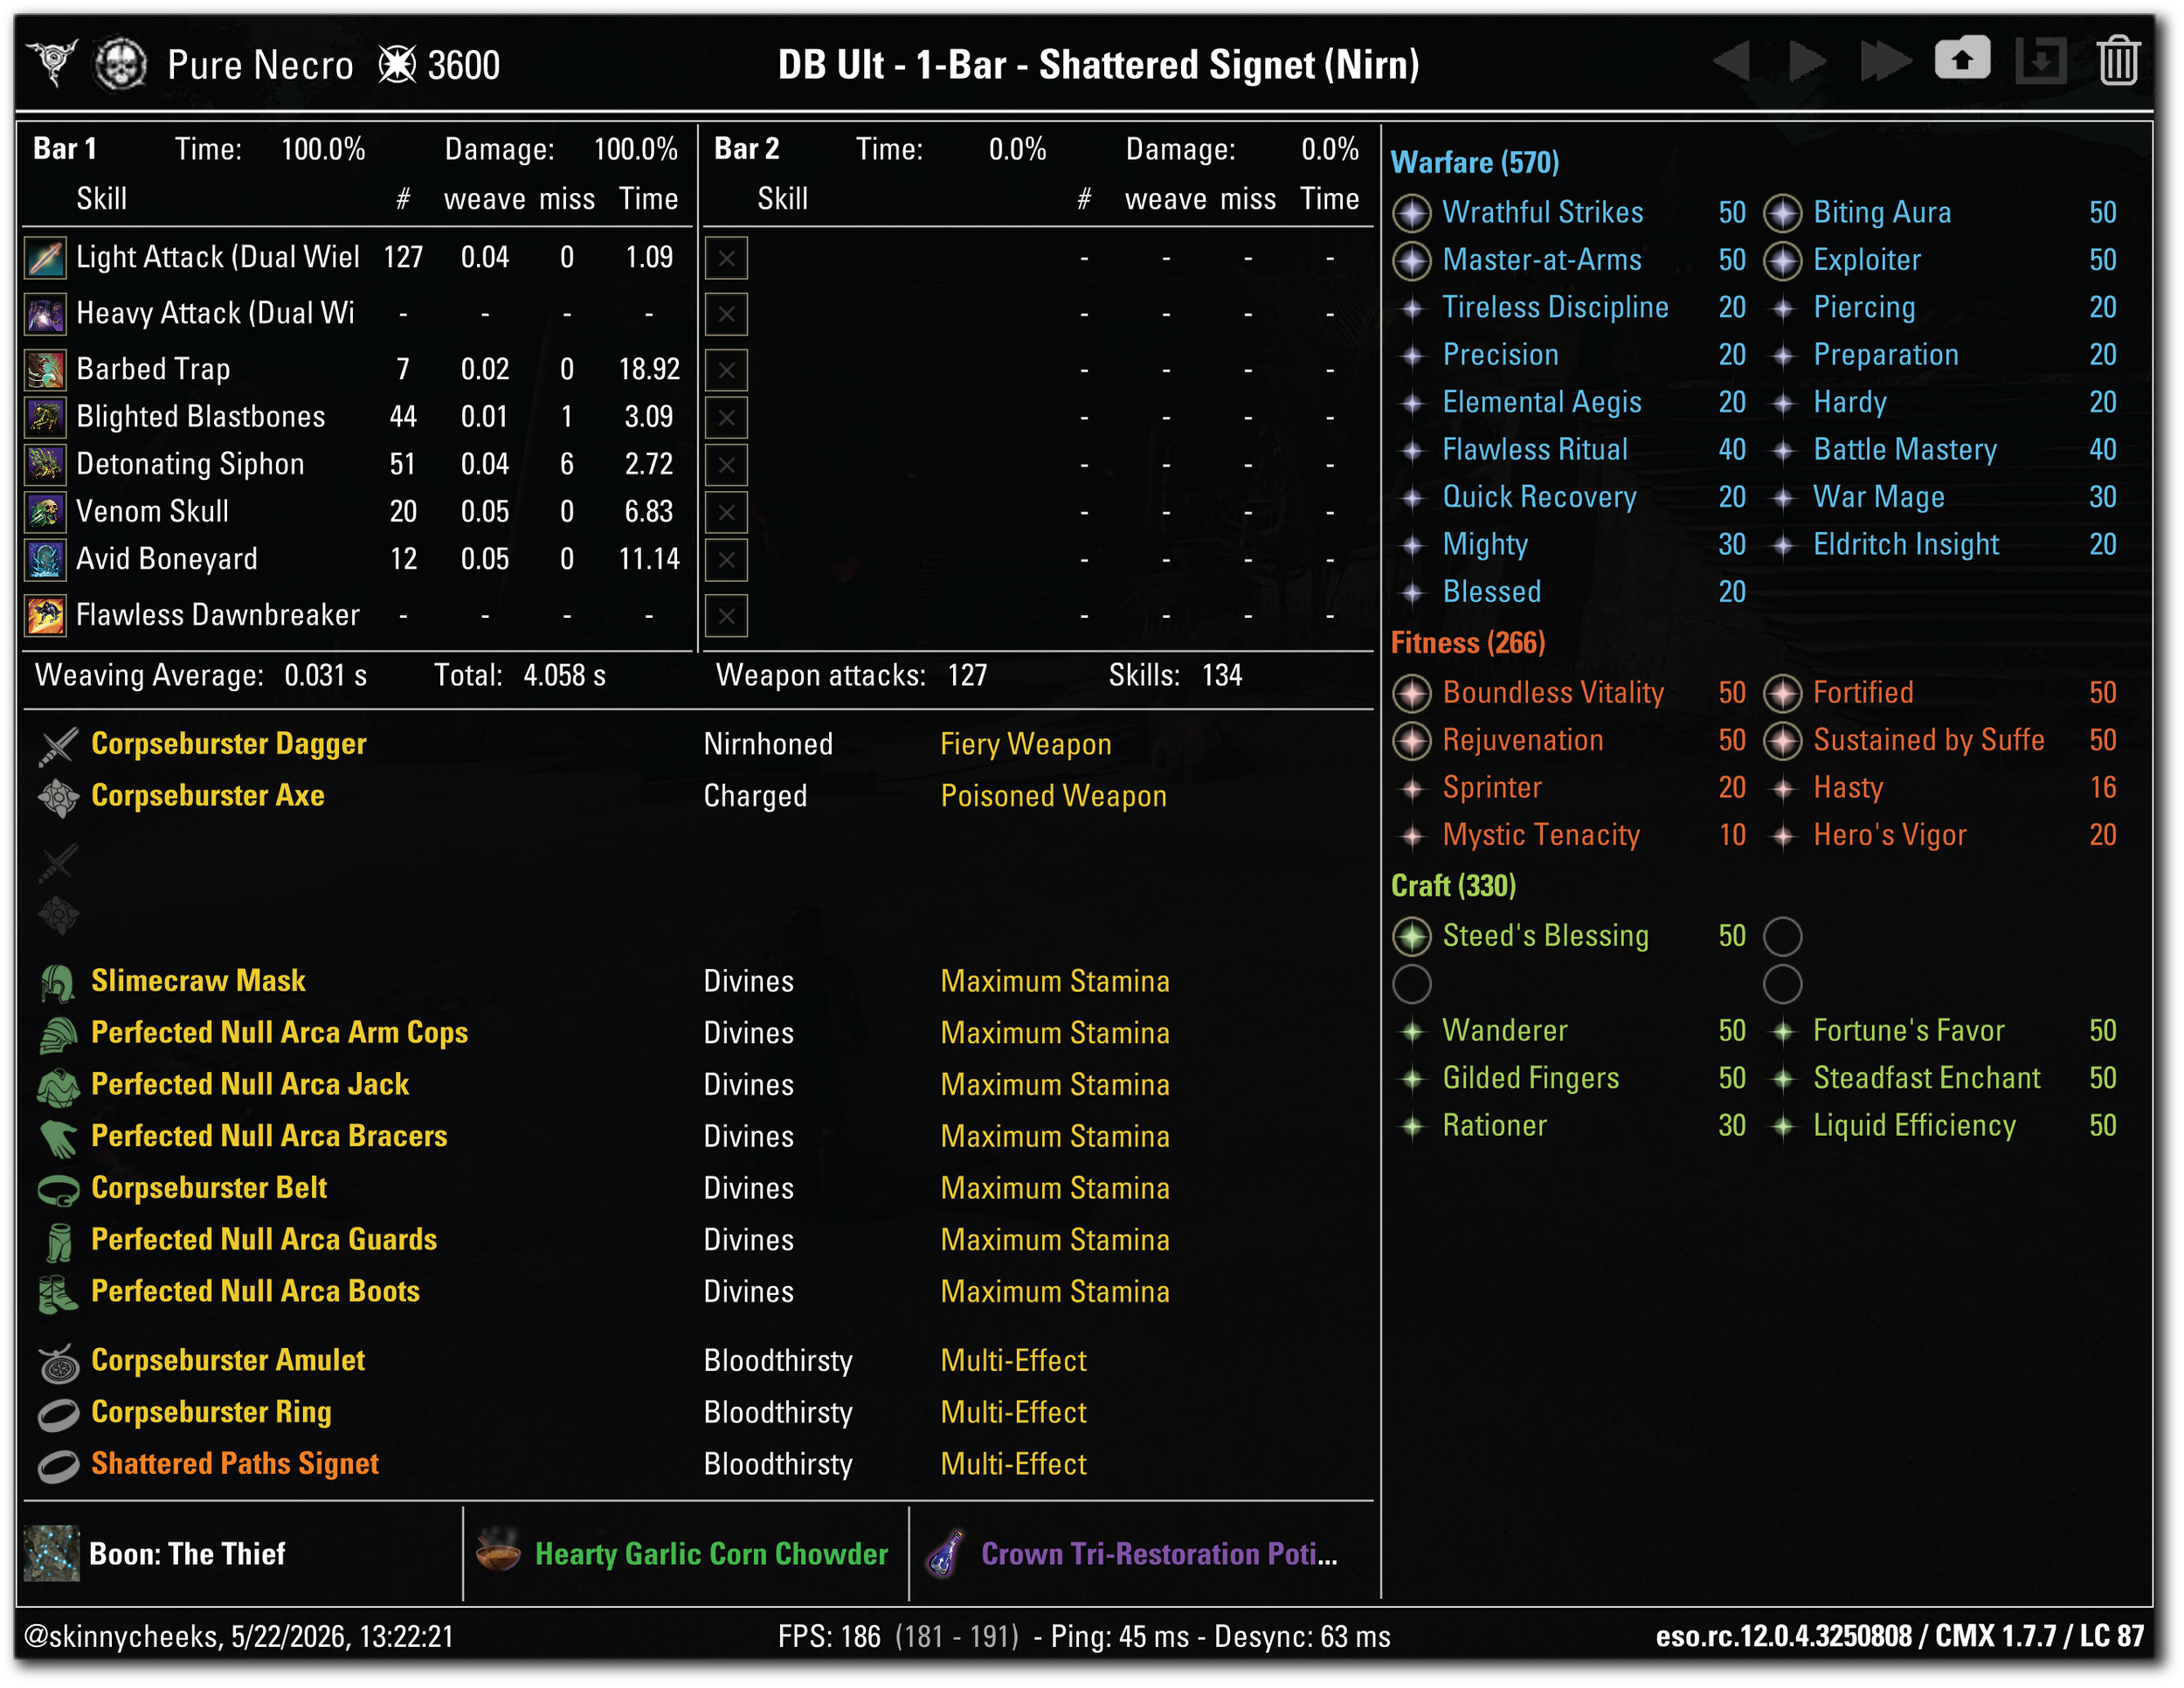Click the Shattered Paths Signet ring icon
This screenshot has height=1688, width=2184.
58,1465
